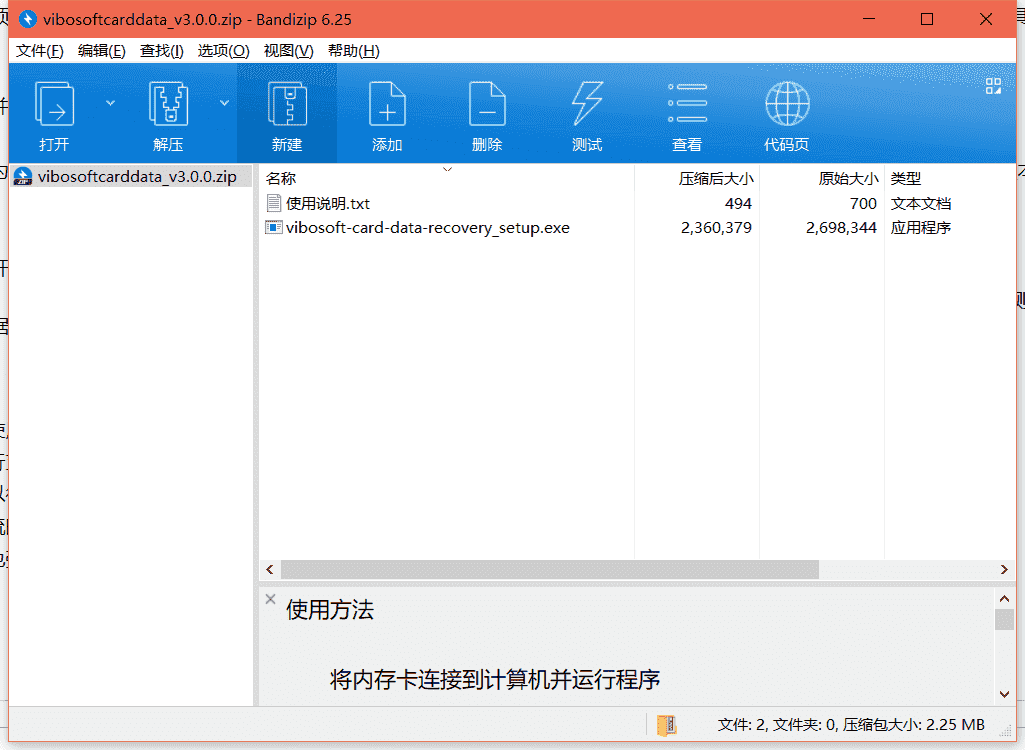Maximize the Bandizip window
Screen dimensions: 1025x750
927,19
